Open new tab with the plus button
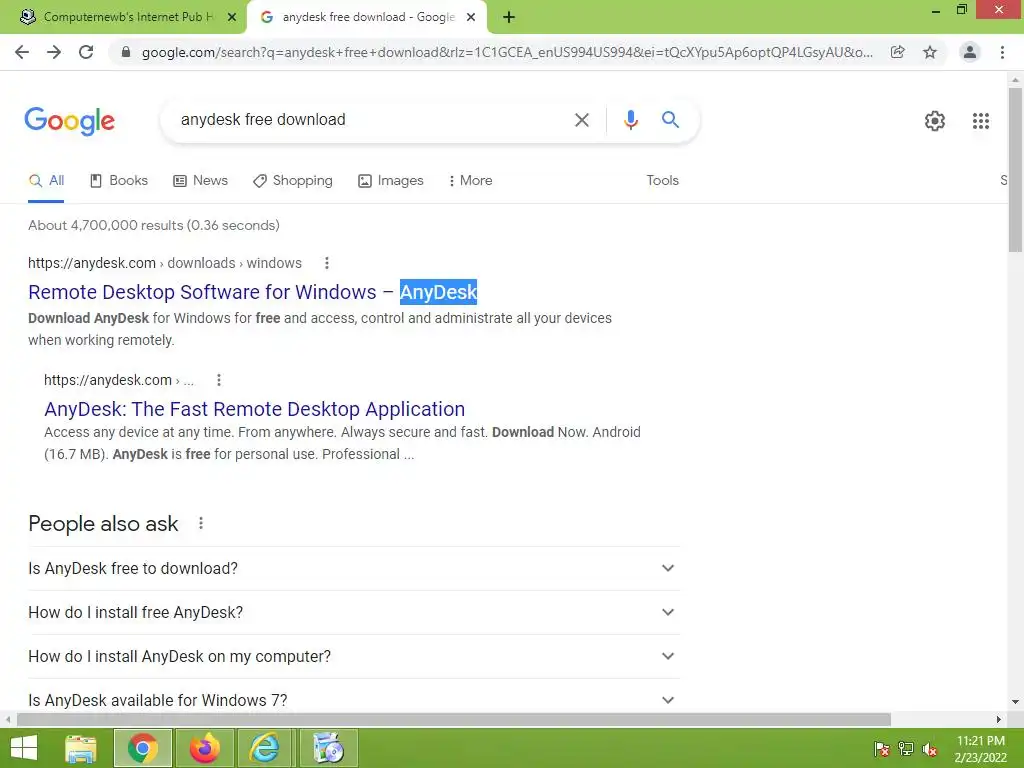Image resolution: width=1024 pixels, height=768 pixels. coord(509,18)
